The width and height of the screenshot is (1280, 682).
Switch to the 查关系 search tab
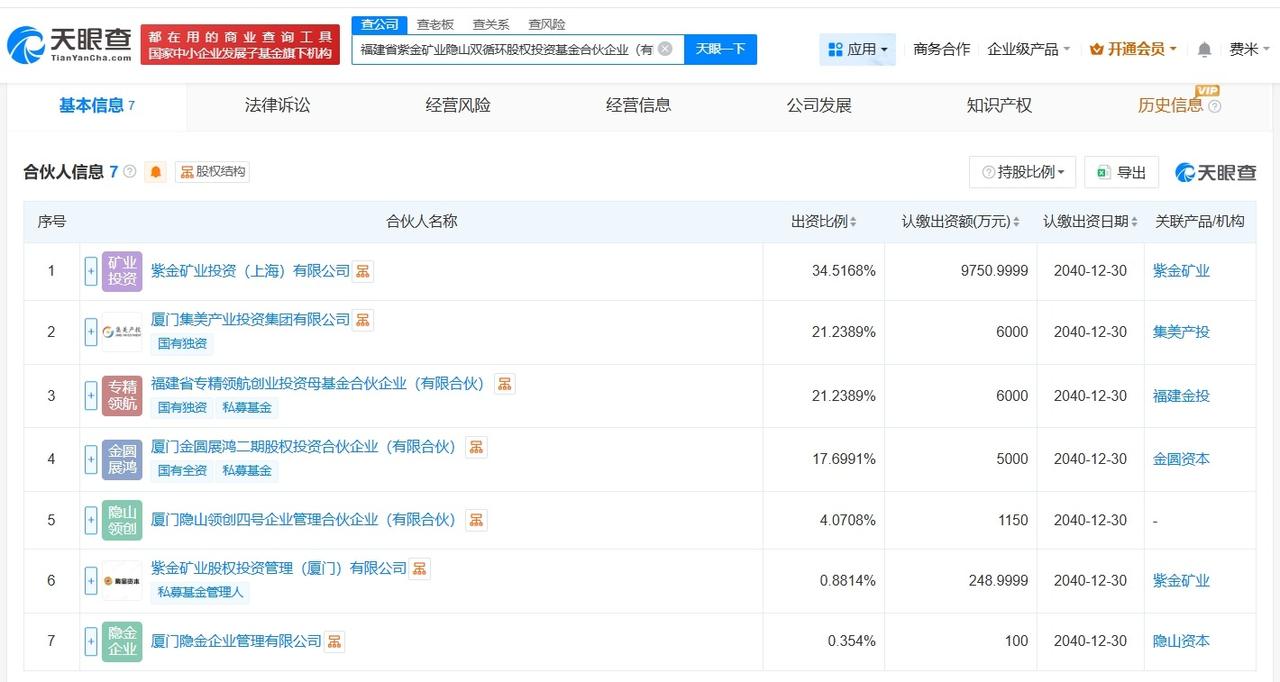[x=491, y=24]
